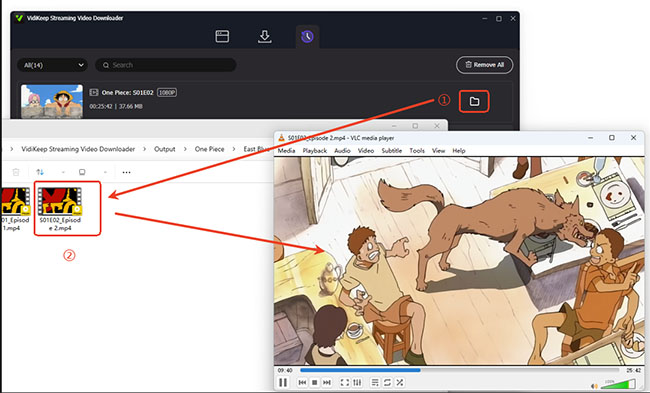Open VLC extended settings equalizer icon
This screenshot has width=650, height=393.
click(357, 382)
